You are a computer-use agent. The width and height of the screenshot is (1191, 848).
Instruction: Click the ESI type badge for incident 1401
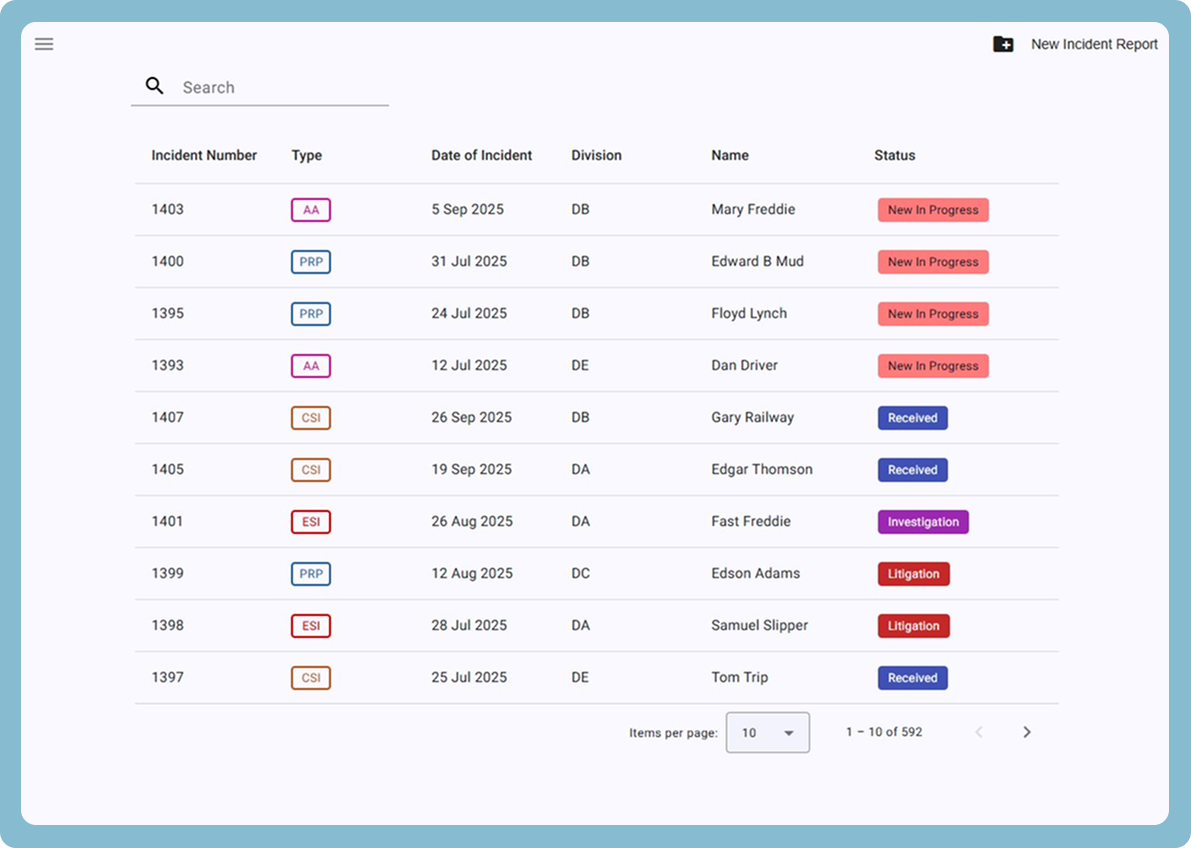pyautogui.click(x=311, y=522)
